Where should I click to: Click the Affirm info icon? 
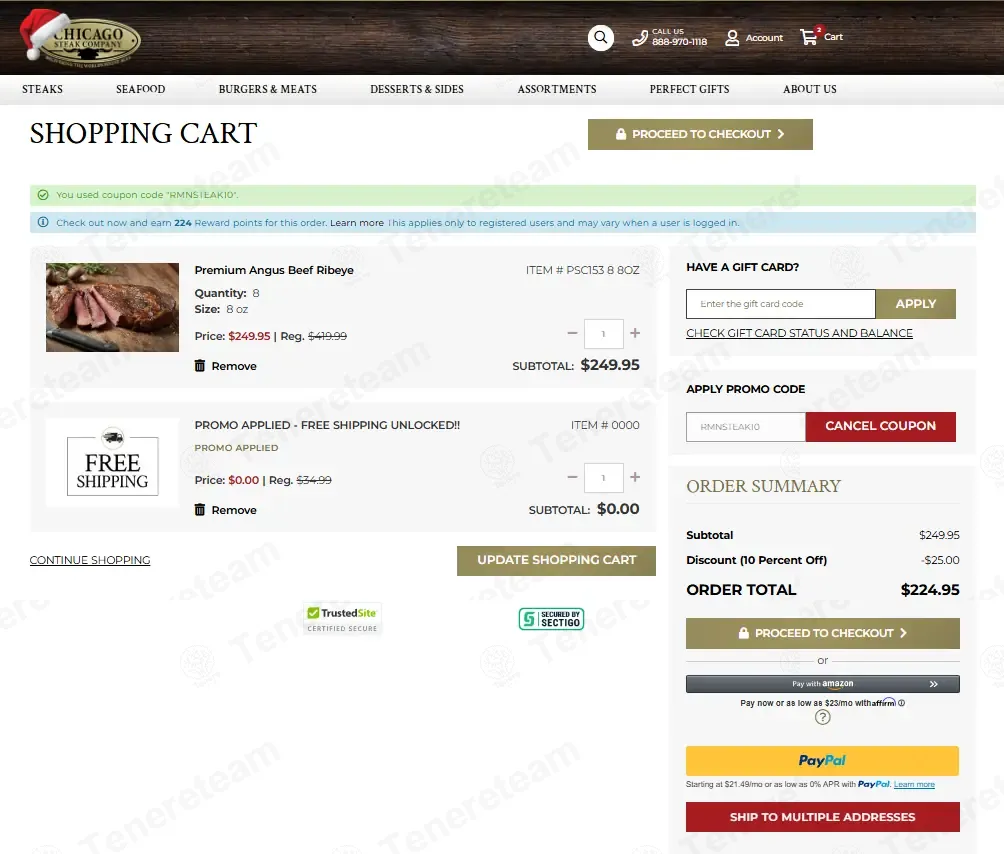coord(902,703)
